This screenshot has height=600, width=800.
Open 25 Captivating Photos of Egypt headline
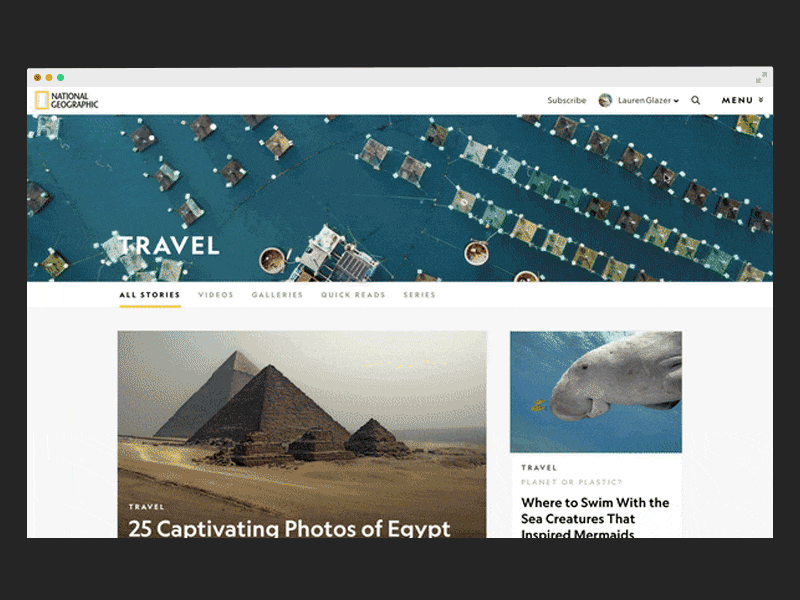289,529
